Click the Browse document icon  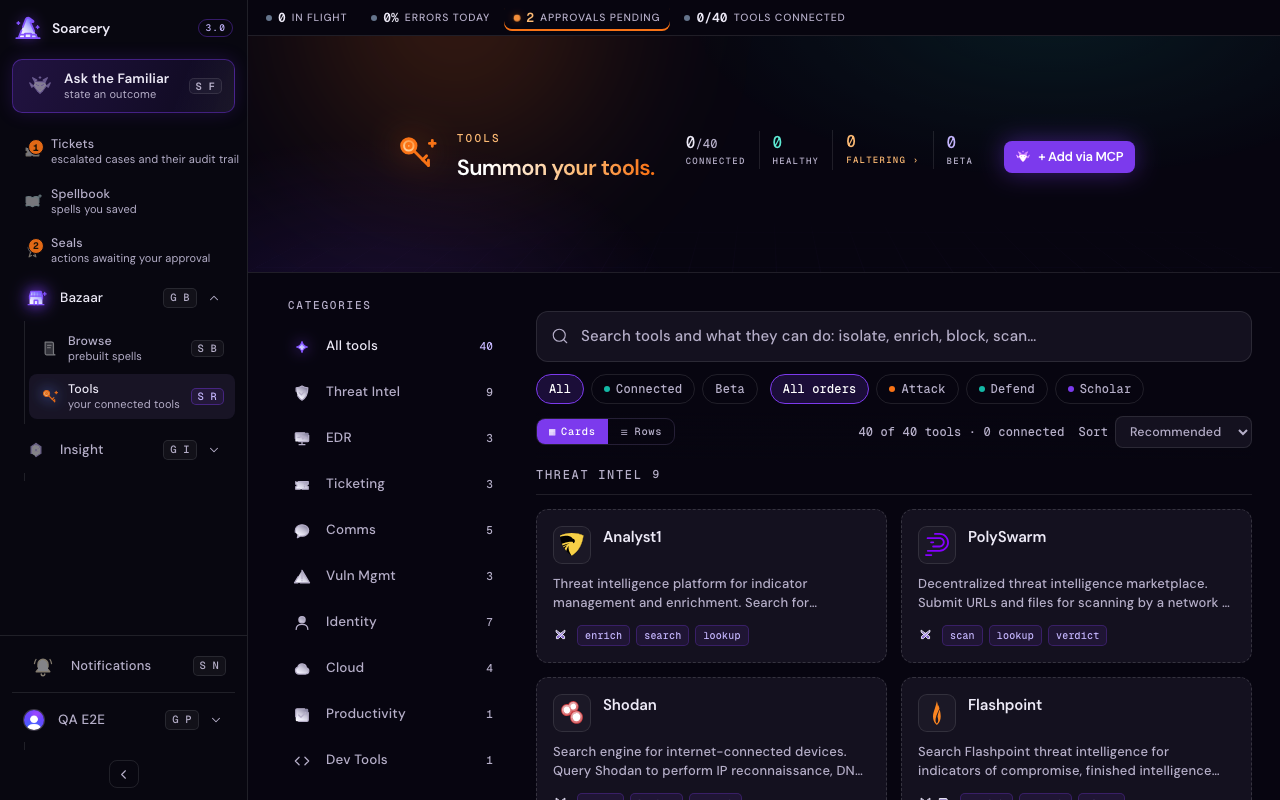click(x=50, y=348)
